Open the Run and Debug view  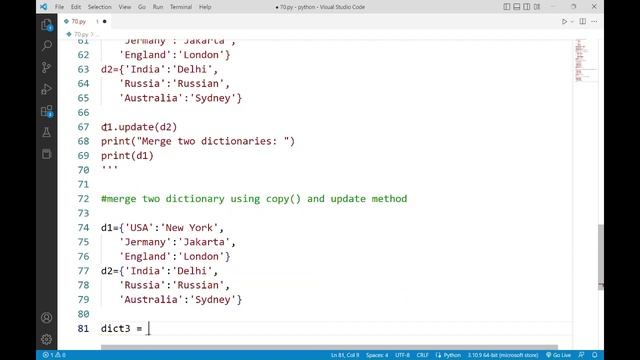click(47, 89)
